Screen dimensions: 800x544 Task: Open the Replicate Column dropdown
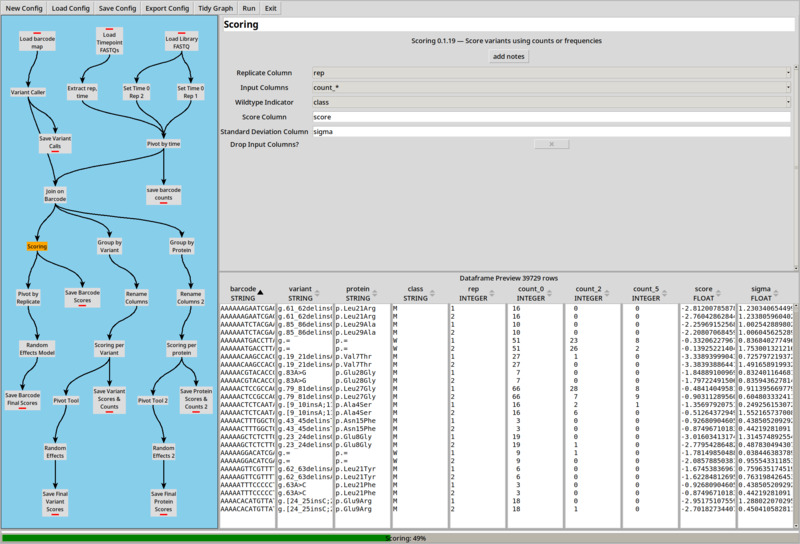coord(552,73)
